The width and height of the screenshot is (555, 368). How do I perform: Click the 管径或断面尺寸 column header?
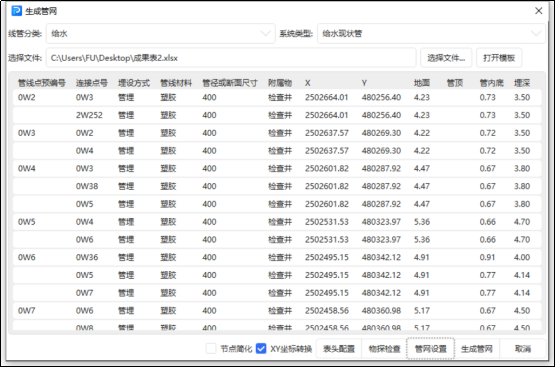(x=230, y=83)
